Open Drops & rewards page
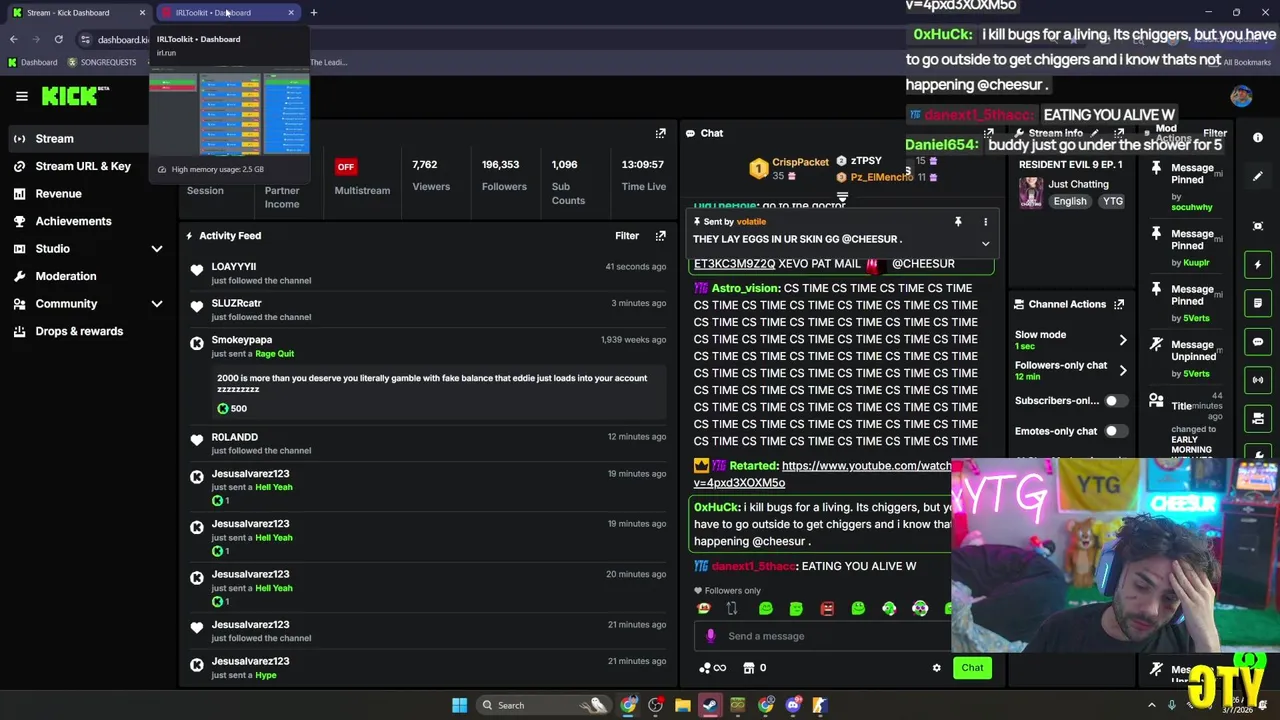The width and height of the screenshot is (1280, 720). pos(79,331)
